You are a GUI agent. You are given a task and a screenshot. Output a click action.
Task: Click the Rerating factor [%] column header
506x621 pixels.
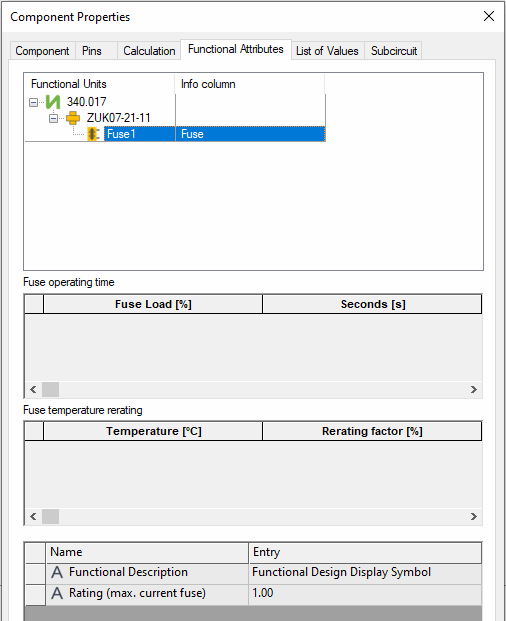click(x=372, y=431)
